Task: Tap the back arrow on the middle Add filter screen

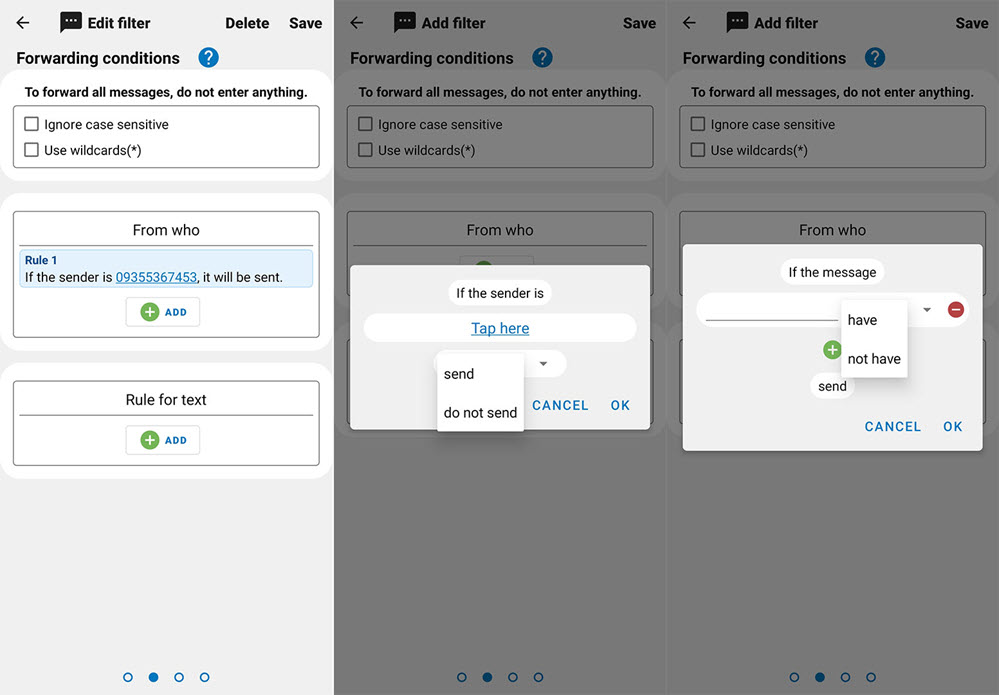Action: [357, 23]
